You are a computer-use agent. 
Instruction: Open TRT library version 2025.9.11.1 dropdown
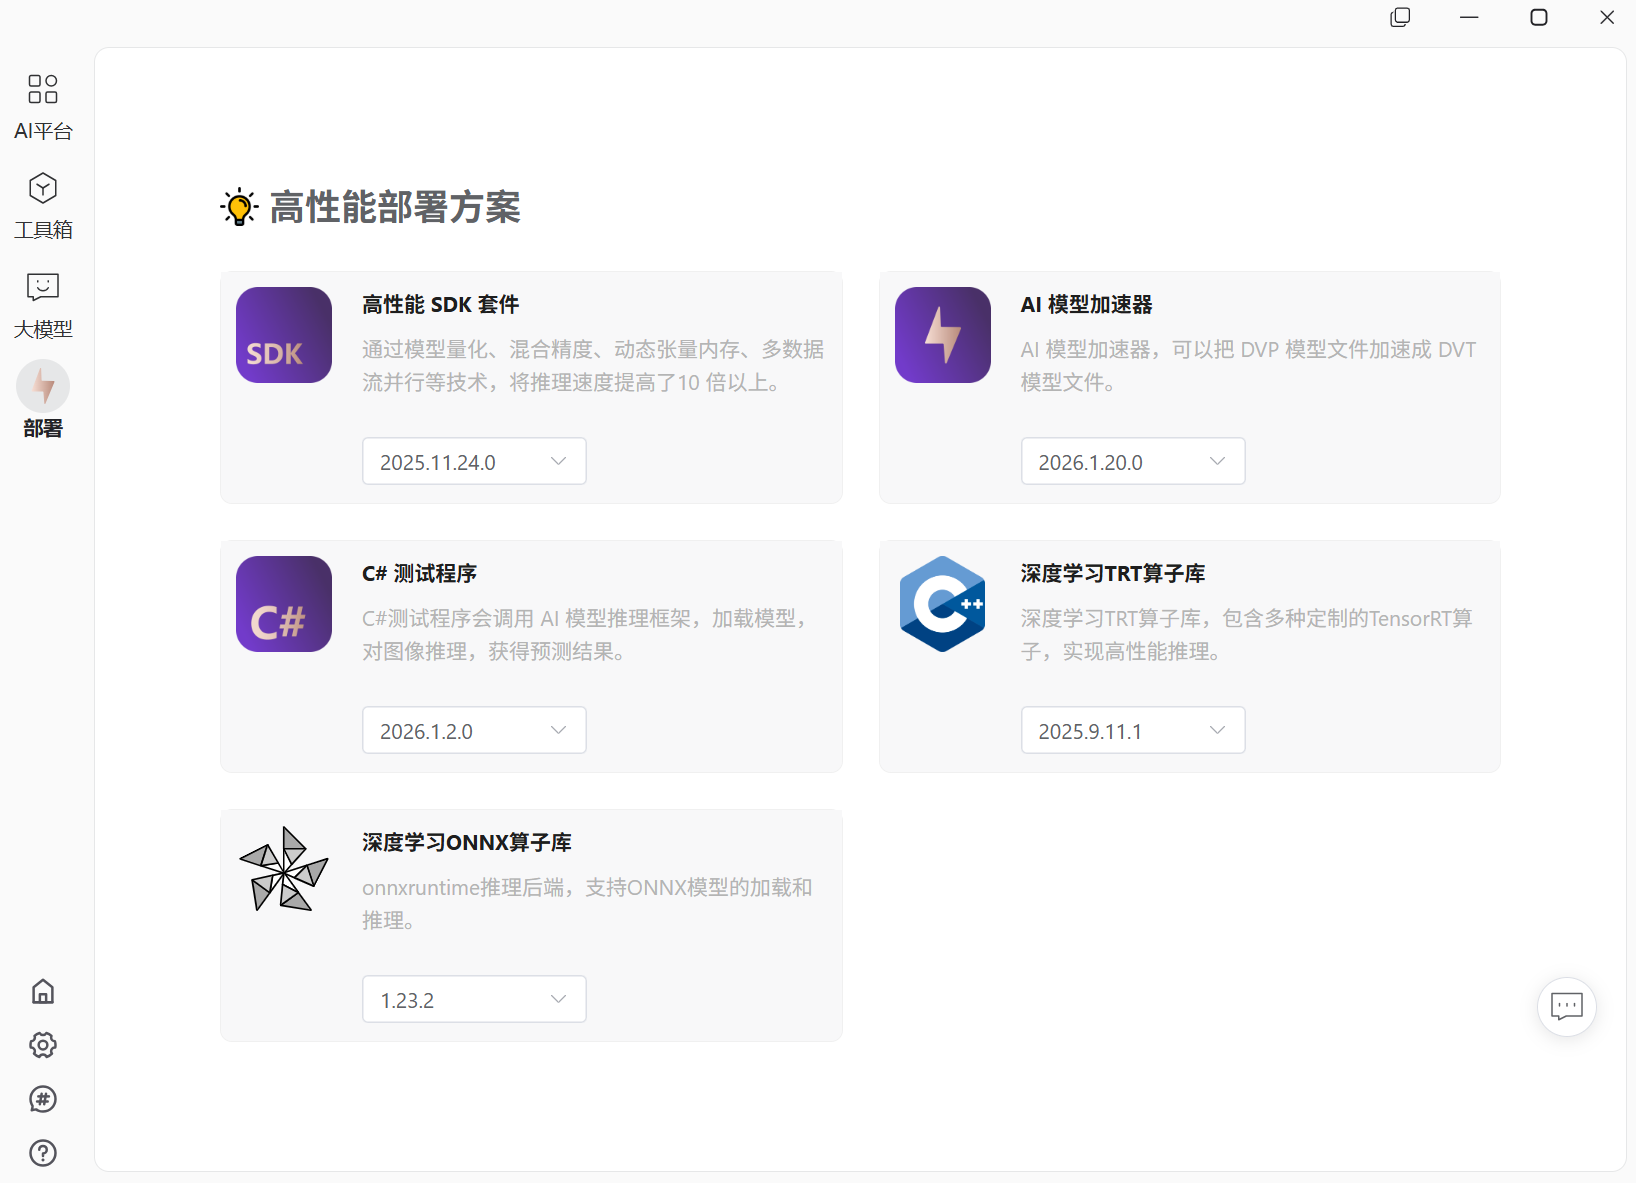[1132, 730]
